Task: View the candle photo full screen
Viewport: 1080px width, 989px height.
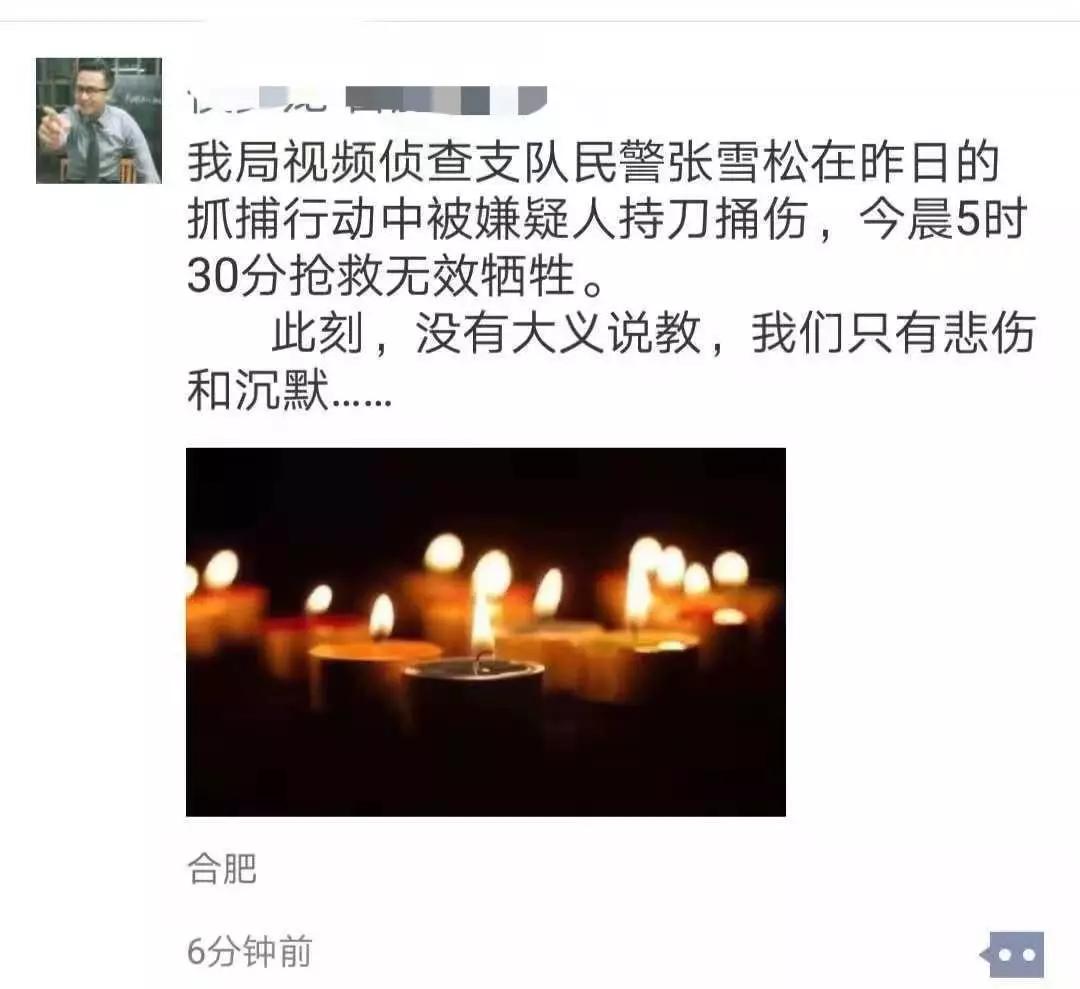Action: 486,632
